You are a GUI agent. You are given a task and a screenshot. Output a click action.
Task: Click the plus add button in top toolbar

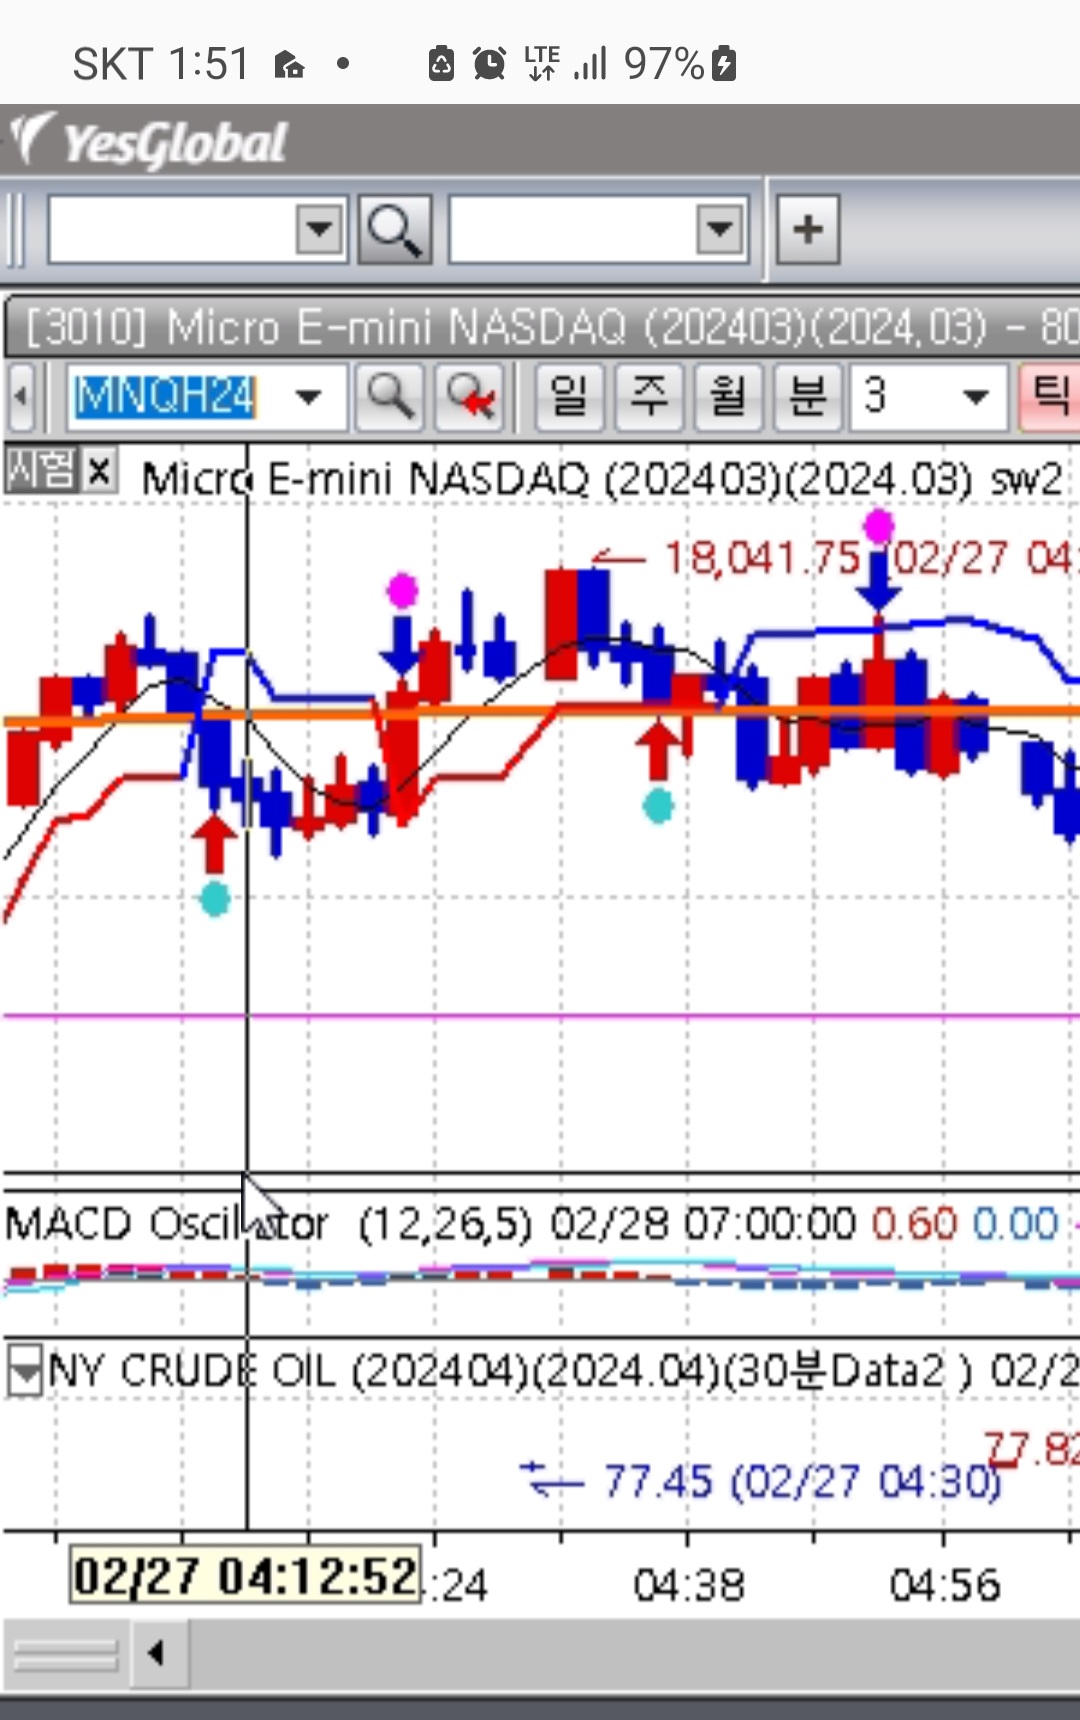807,230
